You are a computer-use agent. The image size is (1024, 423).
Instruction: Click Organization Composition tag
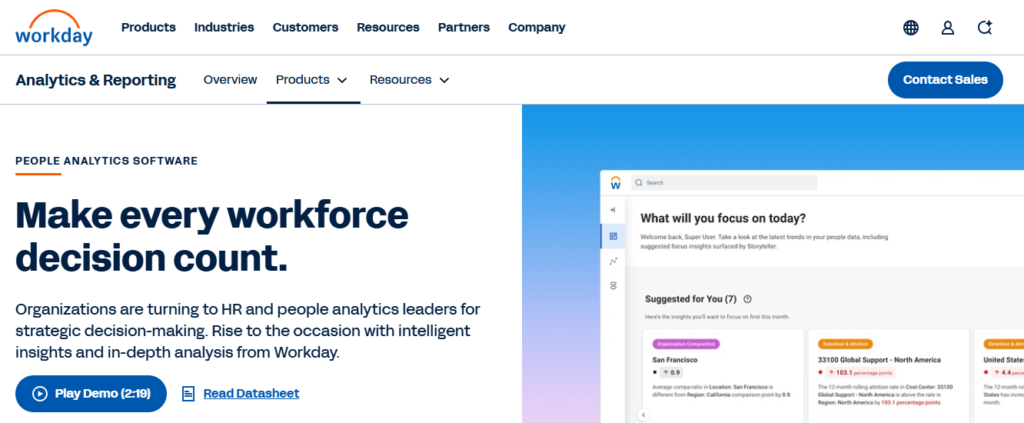coord(686,344)
